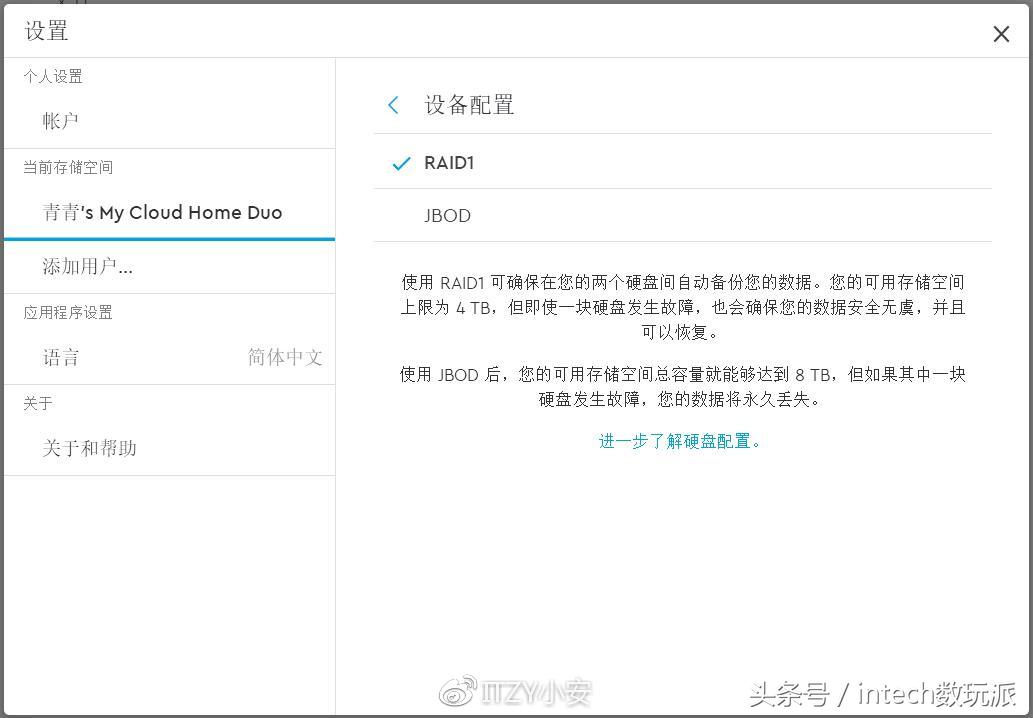1033x718 pixels.
Task: Select the RAID1 configuration option
Action: coord(449,162)
